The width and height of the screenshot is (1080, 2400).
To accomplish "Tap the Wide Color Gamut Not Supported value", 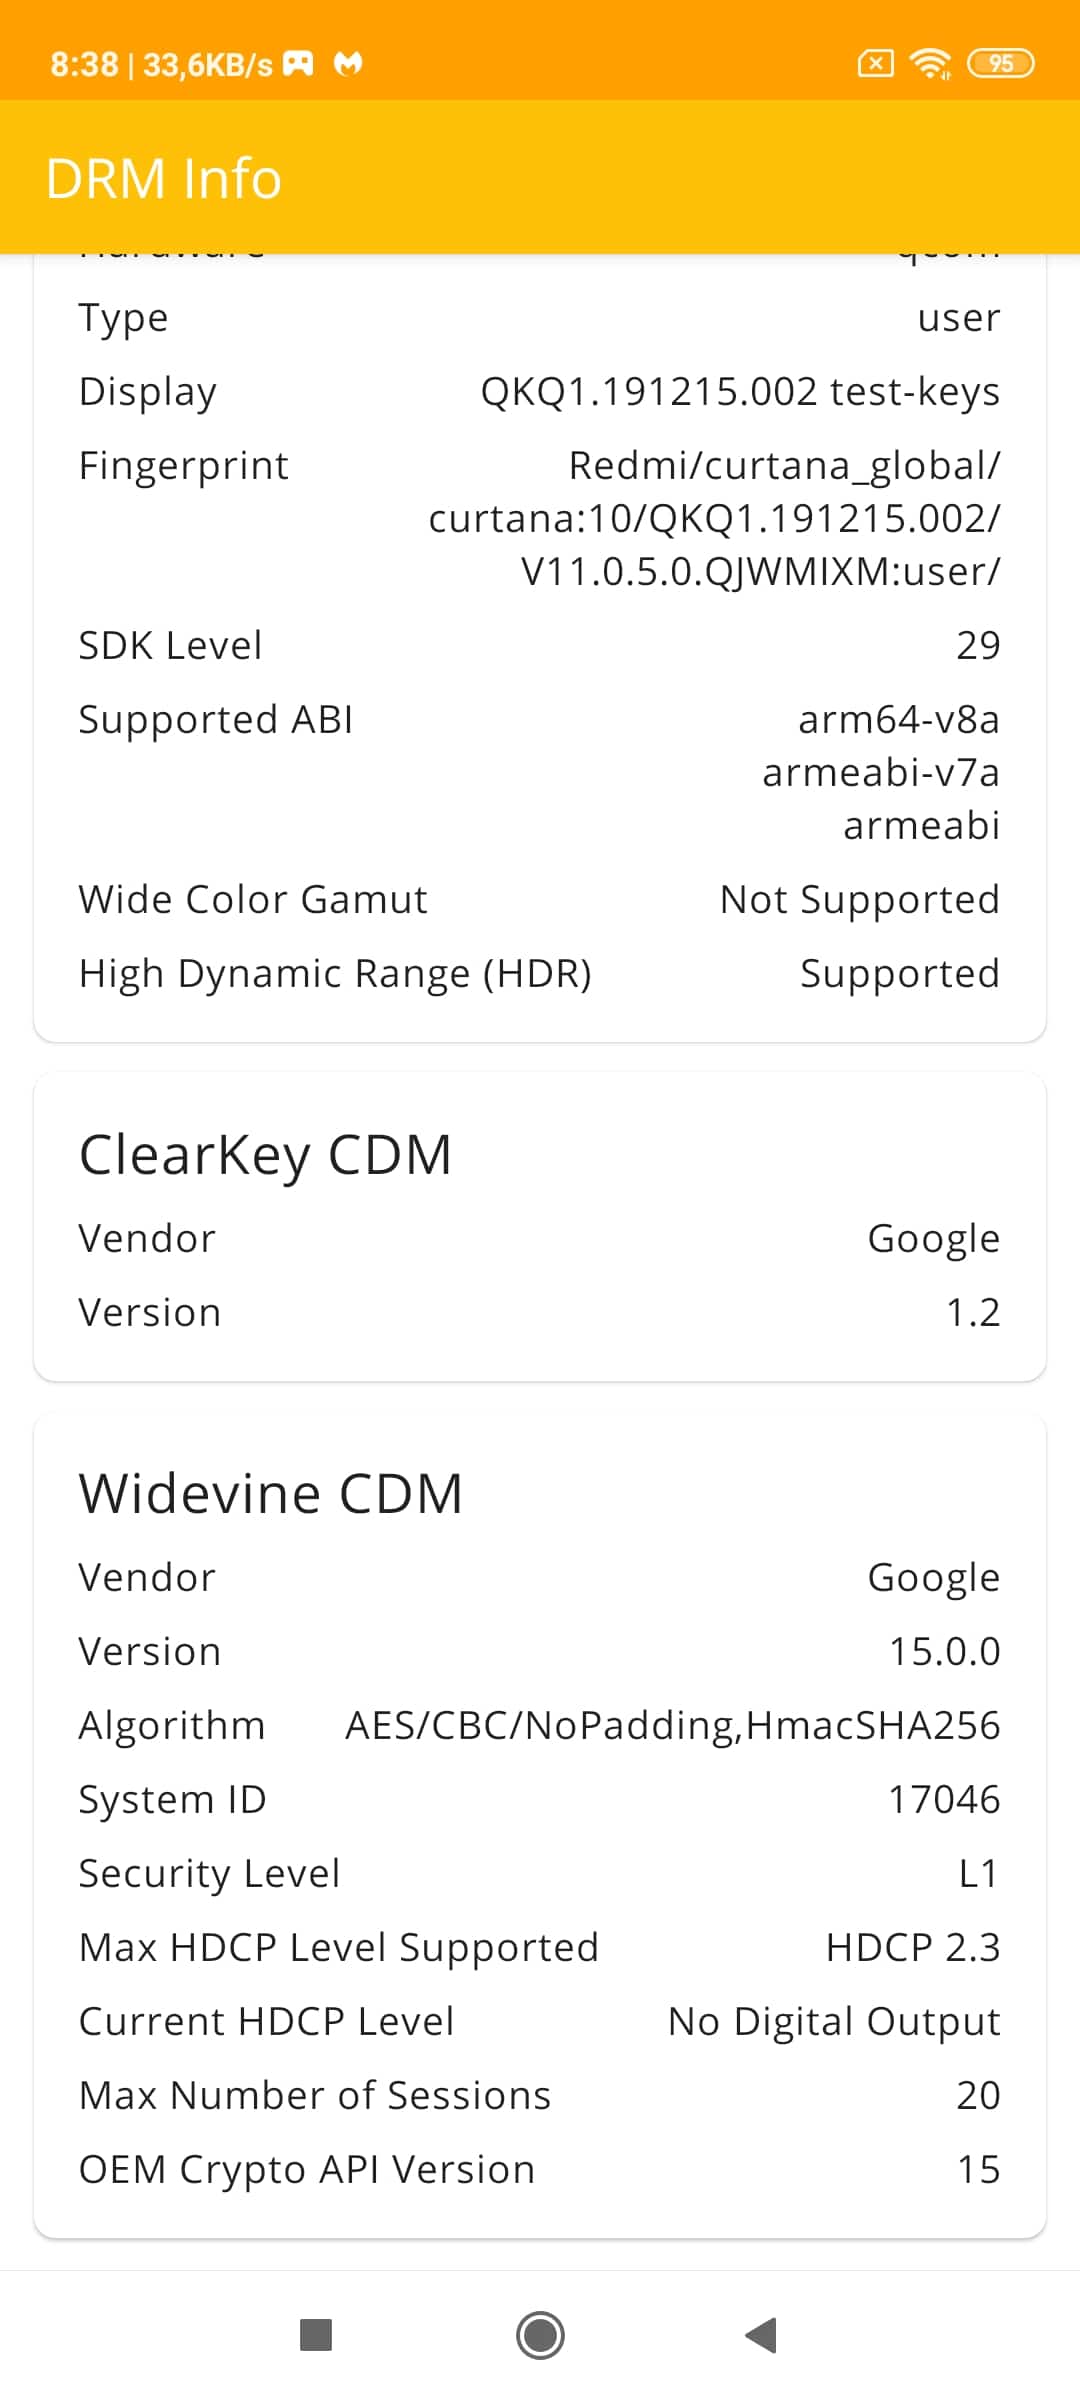I will coord(860,899).
